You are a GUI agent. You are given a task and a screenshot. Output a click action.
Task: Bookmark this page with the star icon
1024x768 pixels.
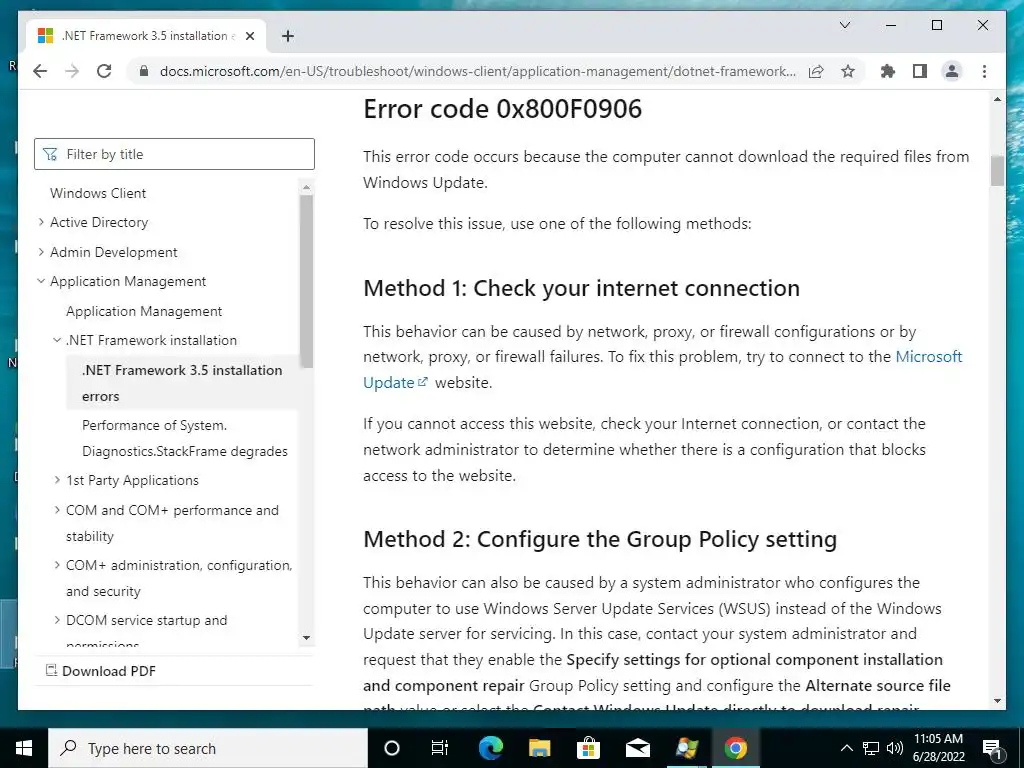point(848,71)
